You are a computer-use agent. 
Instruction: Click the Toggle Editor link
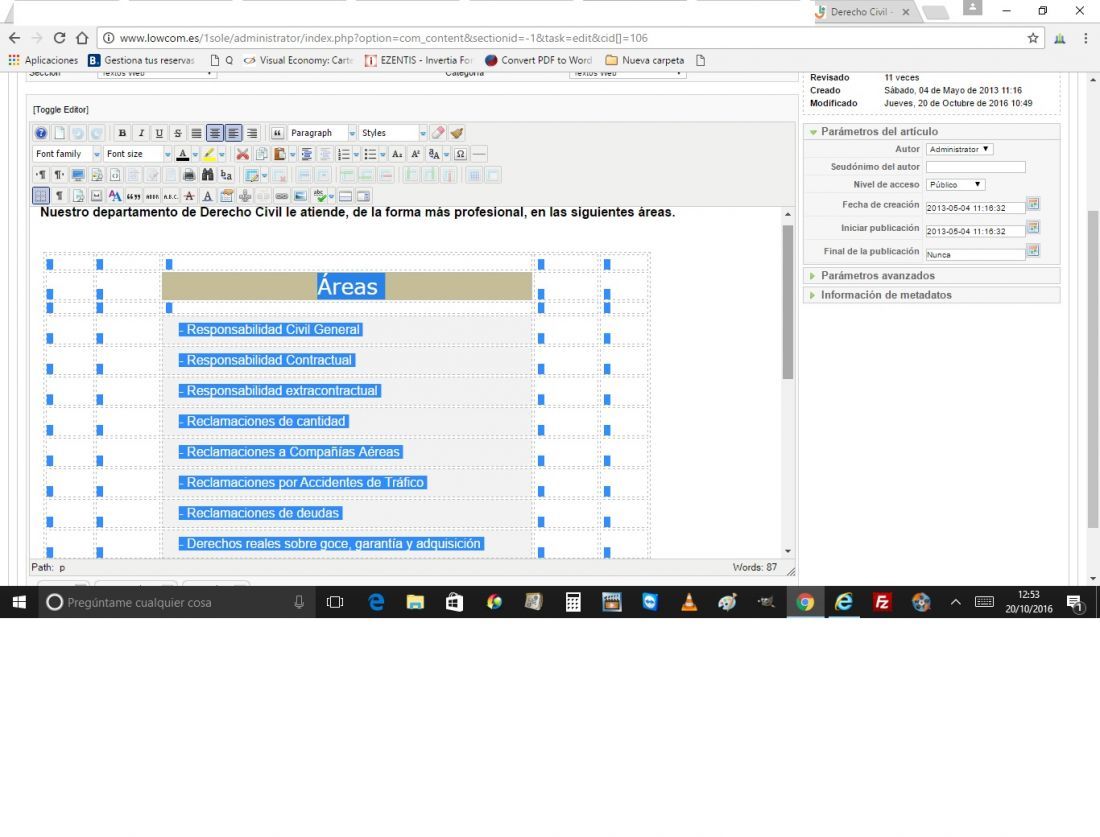pyautogui.click(x=61, y=109)
